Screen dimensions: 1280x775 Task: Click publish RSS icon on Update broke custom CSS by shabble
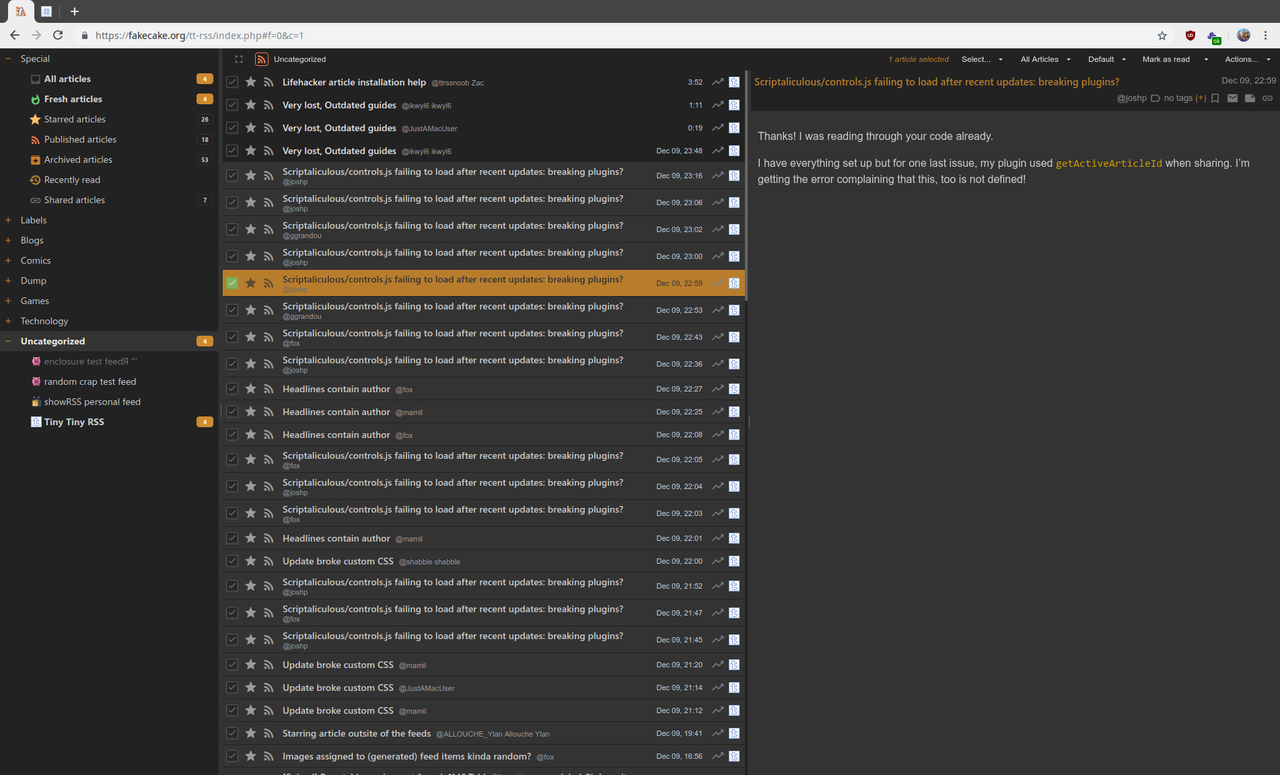268,562
